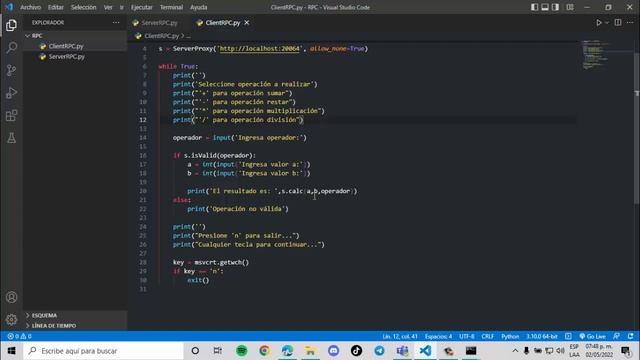Click the ClientRPC.py breadcrumb

[162, 36]
